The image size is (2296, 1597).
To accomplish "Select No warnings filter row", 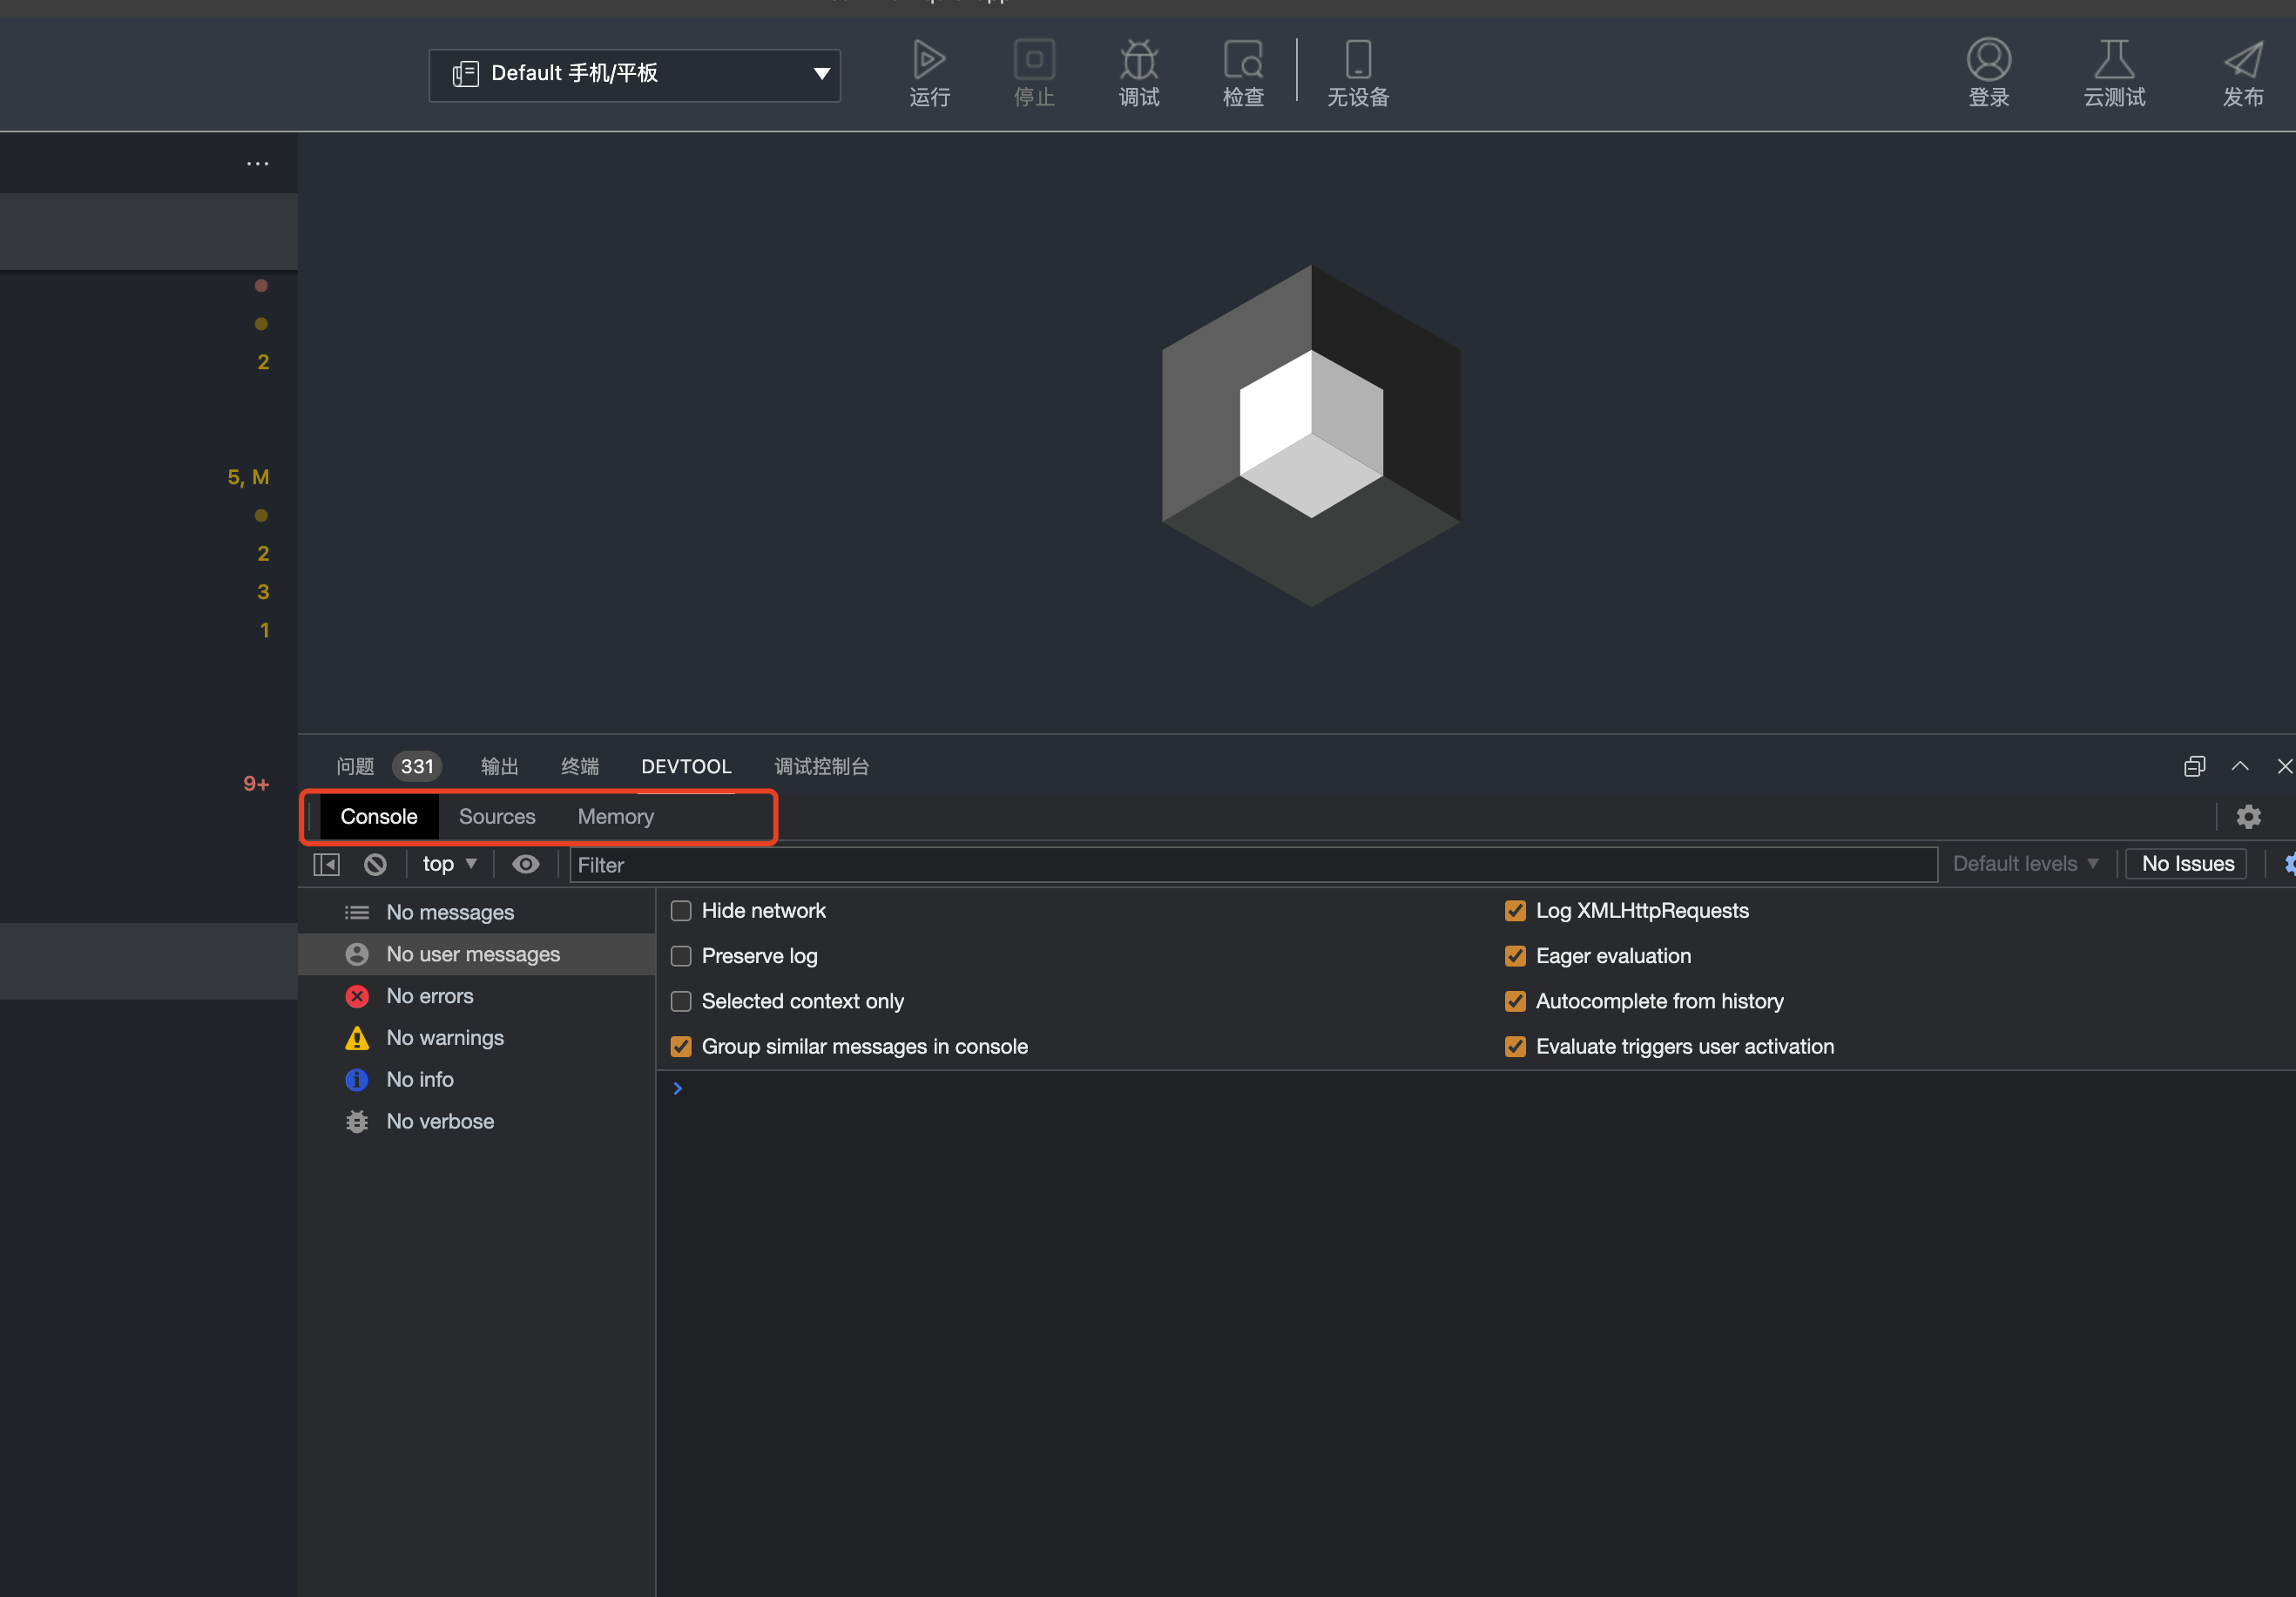I will (x=477, y=1038).
